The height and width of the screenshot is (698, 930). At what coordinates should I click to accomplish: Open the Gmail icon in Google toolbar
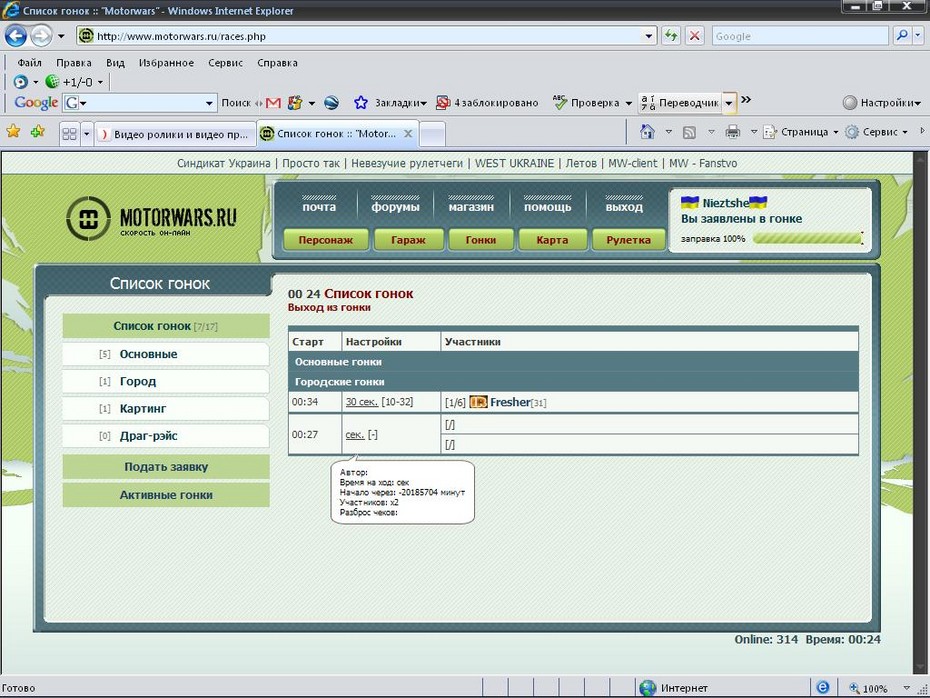coord(272,103)
